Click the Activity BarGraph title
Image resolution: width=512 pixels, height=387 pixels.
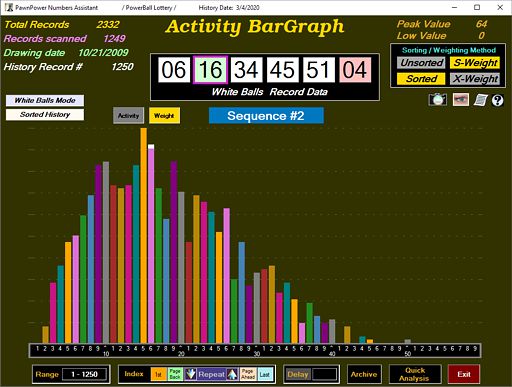click(255, 27)
